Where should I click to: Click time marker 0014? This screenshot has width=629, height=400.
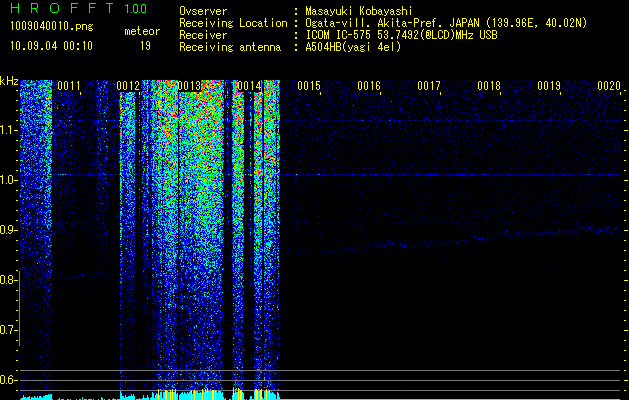coord(249,86)
